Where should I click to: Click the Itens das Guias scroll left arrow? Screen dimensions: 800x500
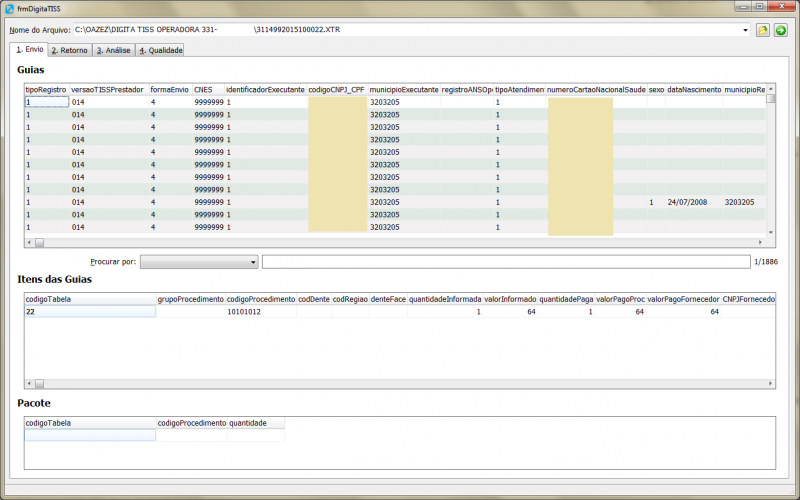[x=29, y=383]
